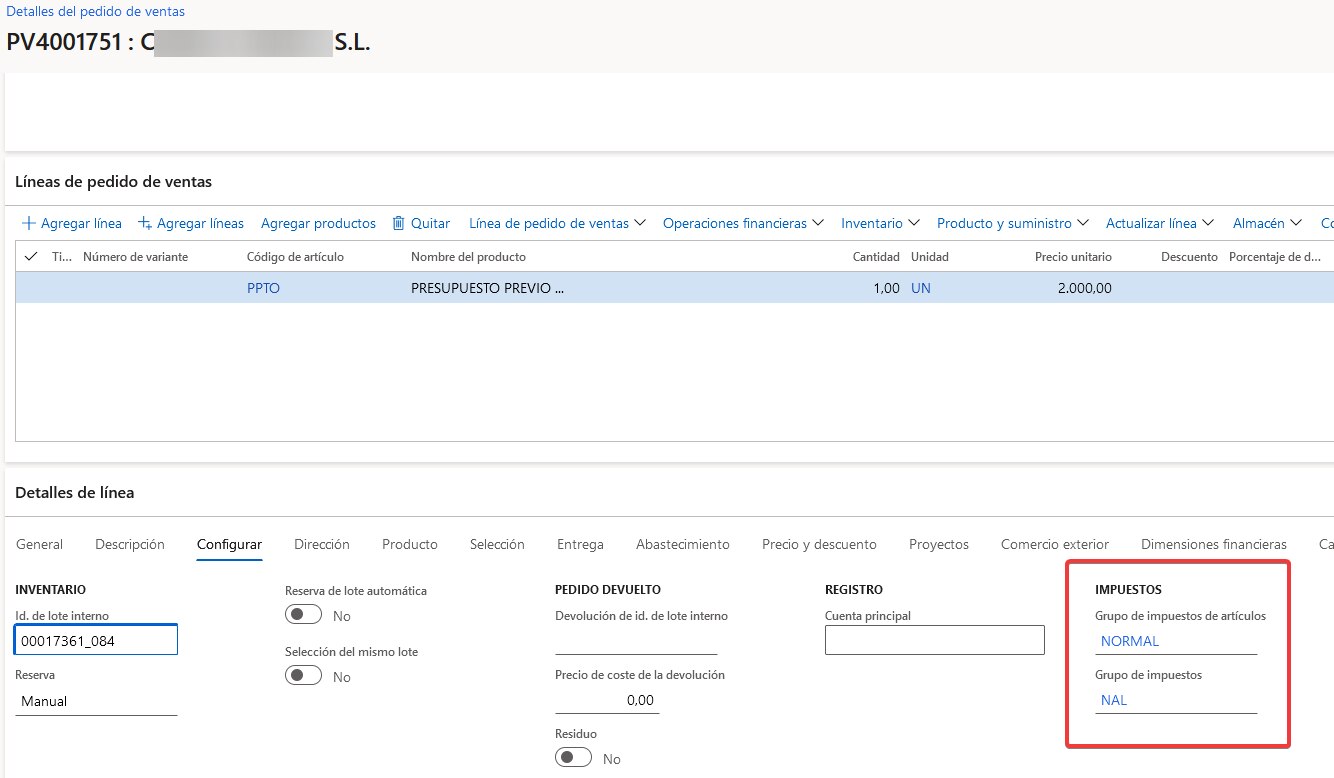The height and width of the screenshot is (778, 1334).
Task: Switch to the Precio y descuento tab
Action: point(819,544)
